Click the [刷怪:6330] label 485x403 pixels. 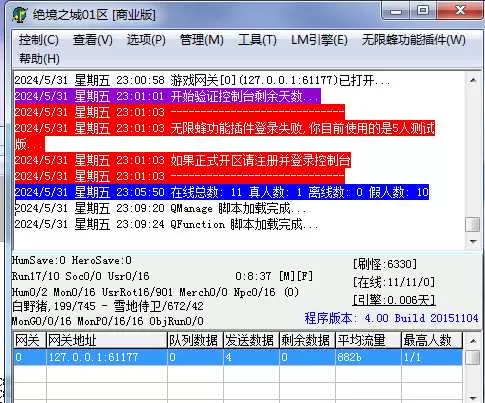coord(385,264)
